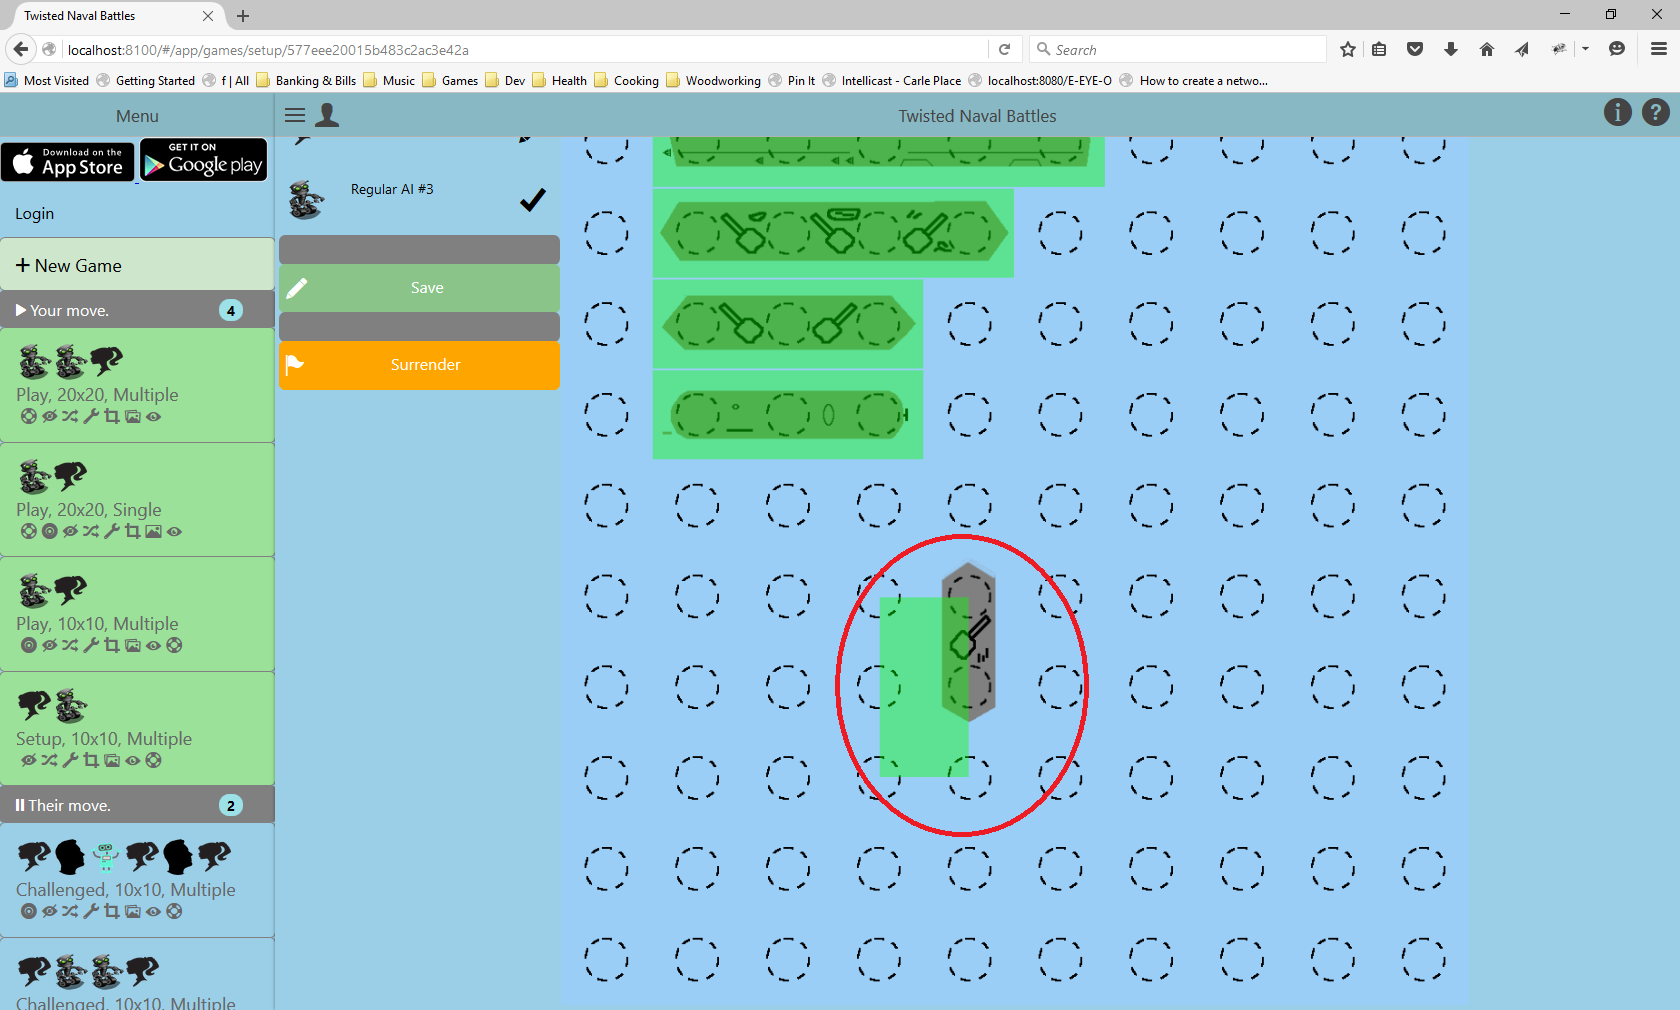Click the Menu heading in the sidebar

click(x=137, y=116)
